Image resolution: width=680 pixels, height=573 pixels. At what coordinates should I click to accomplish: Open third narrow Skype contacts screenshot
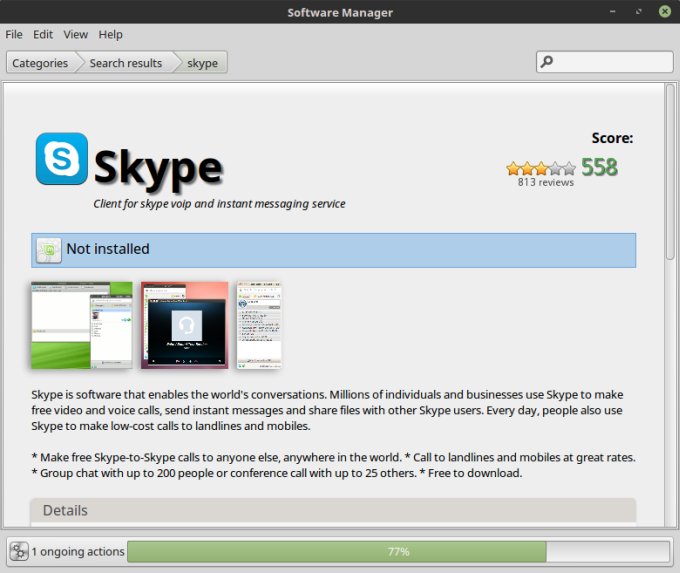click(259, 325)
